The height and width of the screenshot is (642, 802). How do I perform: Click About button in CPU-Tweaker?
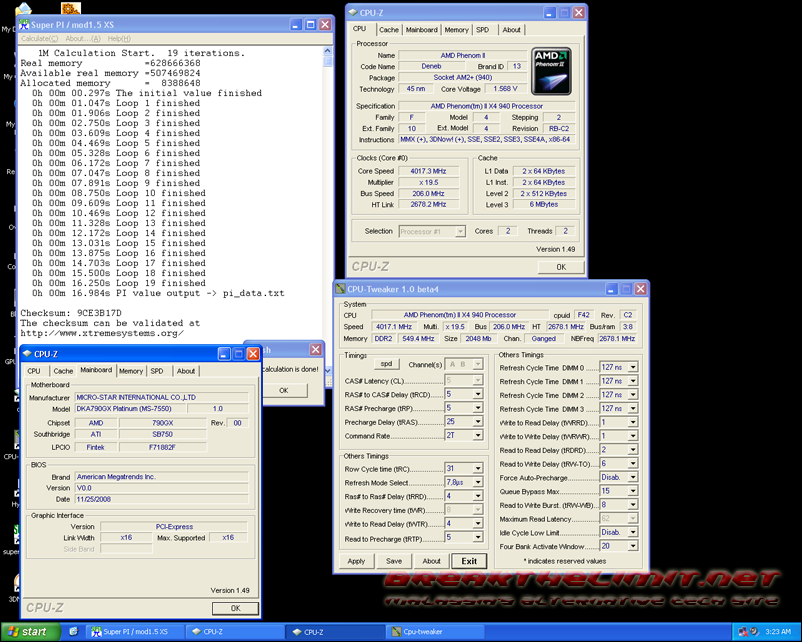[x=431, y=561]
